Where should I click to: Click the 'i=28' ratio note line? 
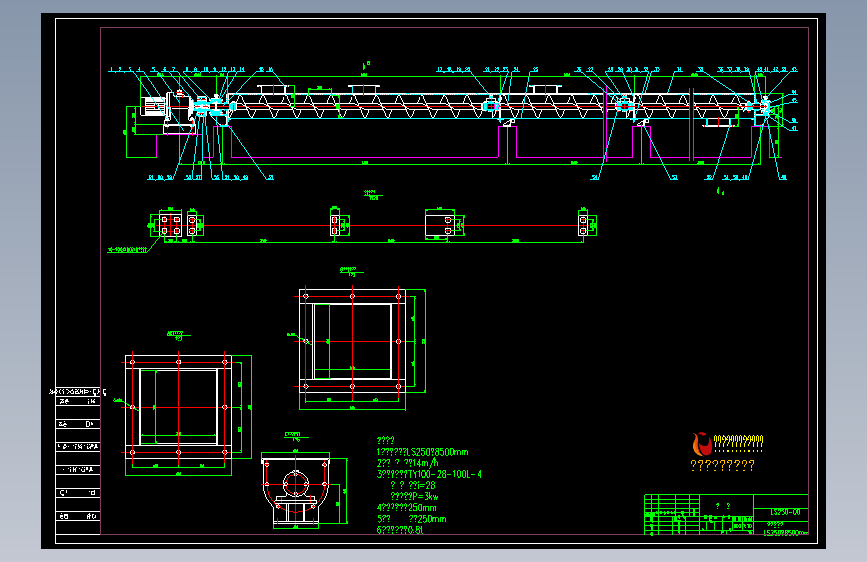tap(412, 485)
